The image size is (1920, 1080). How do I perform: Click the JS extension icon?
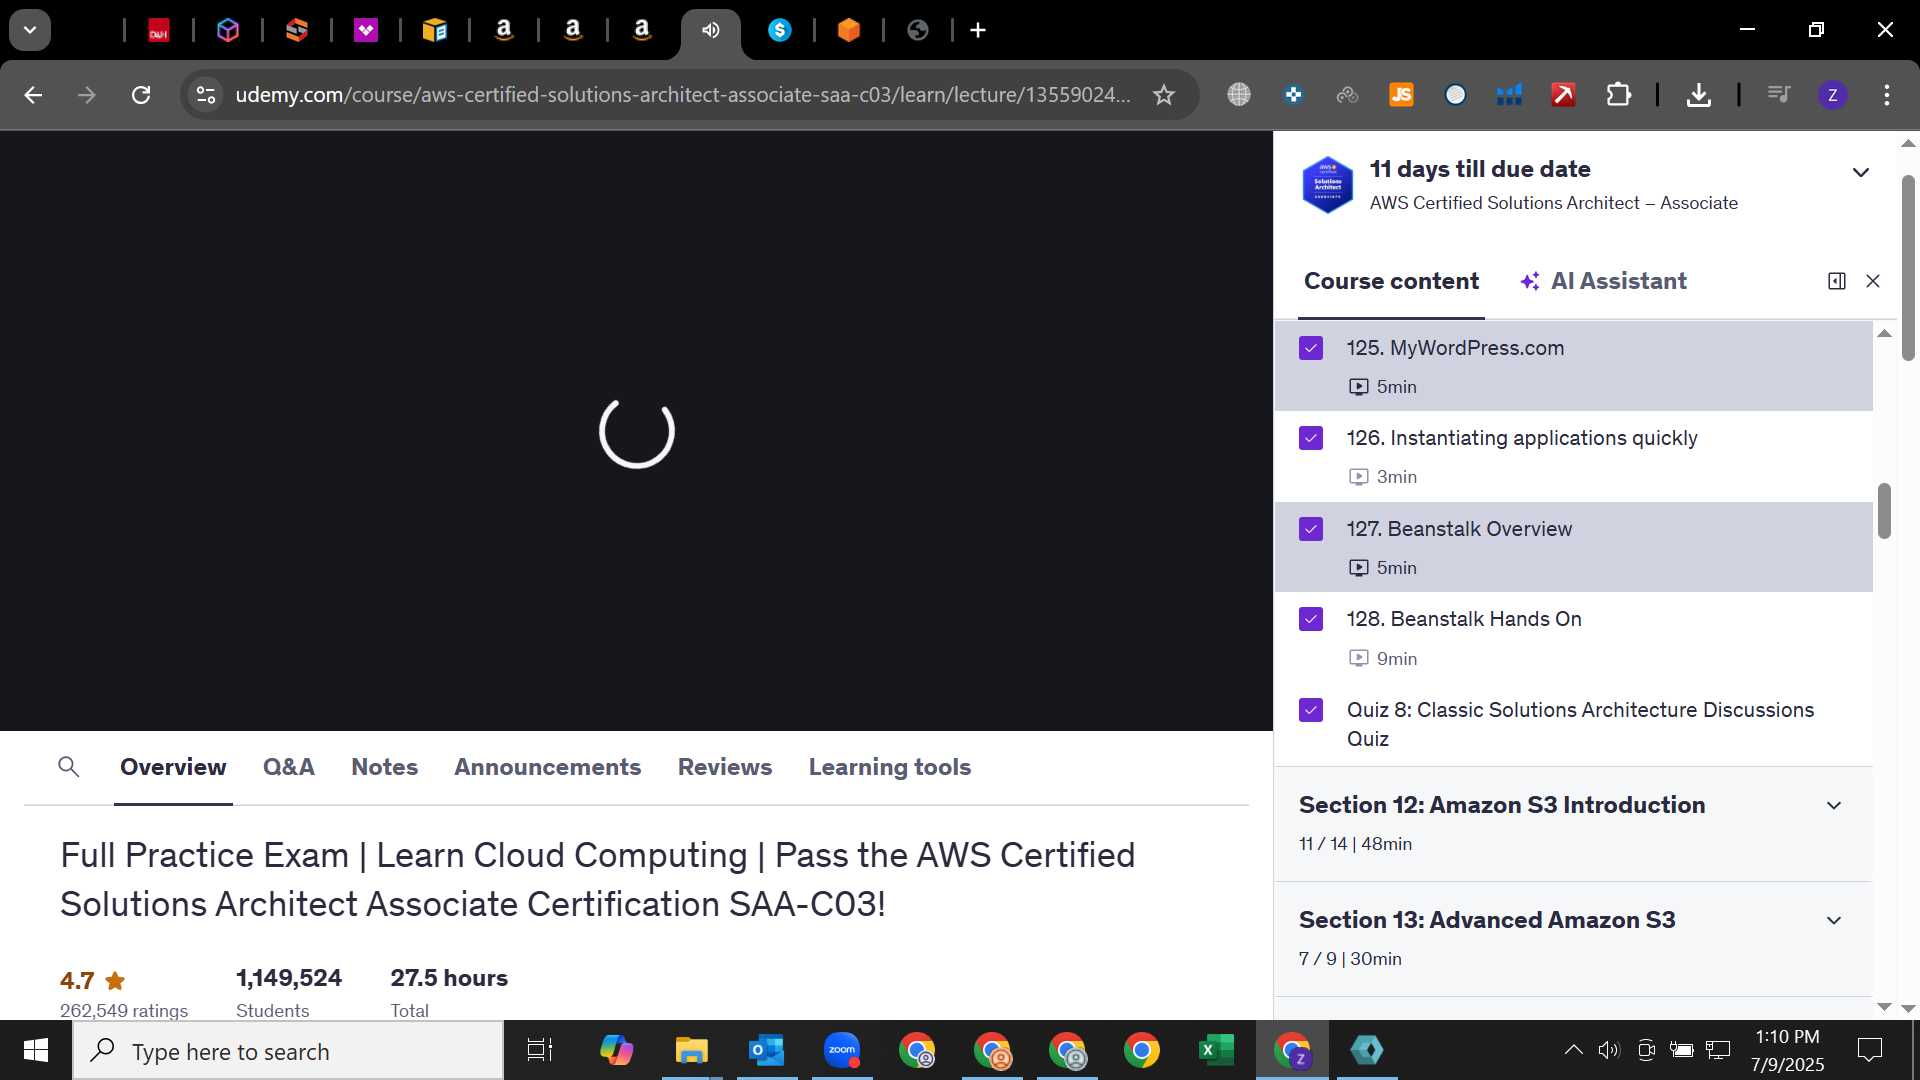point(1401,95)
